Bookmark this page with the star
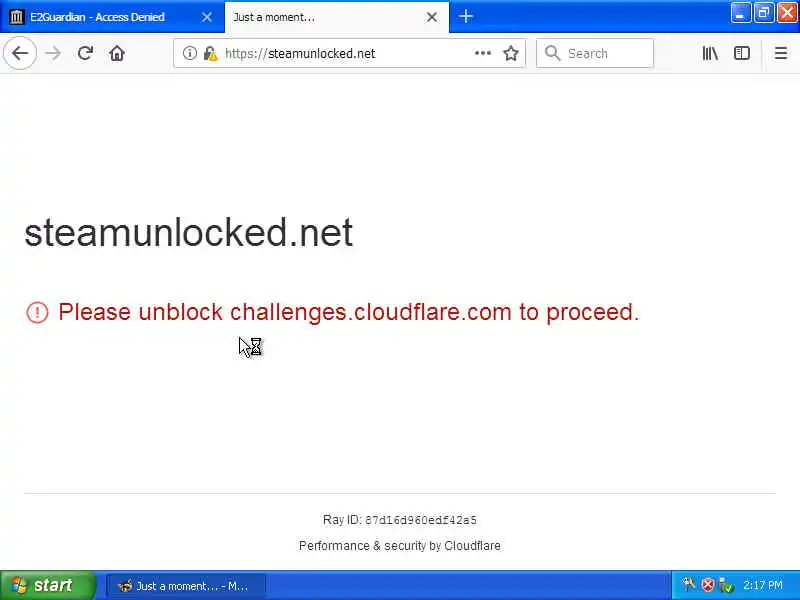800x600 pixels. pyautogui.click(x=511, y=53)
